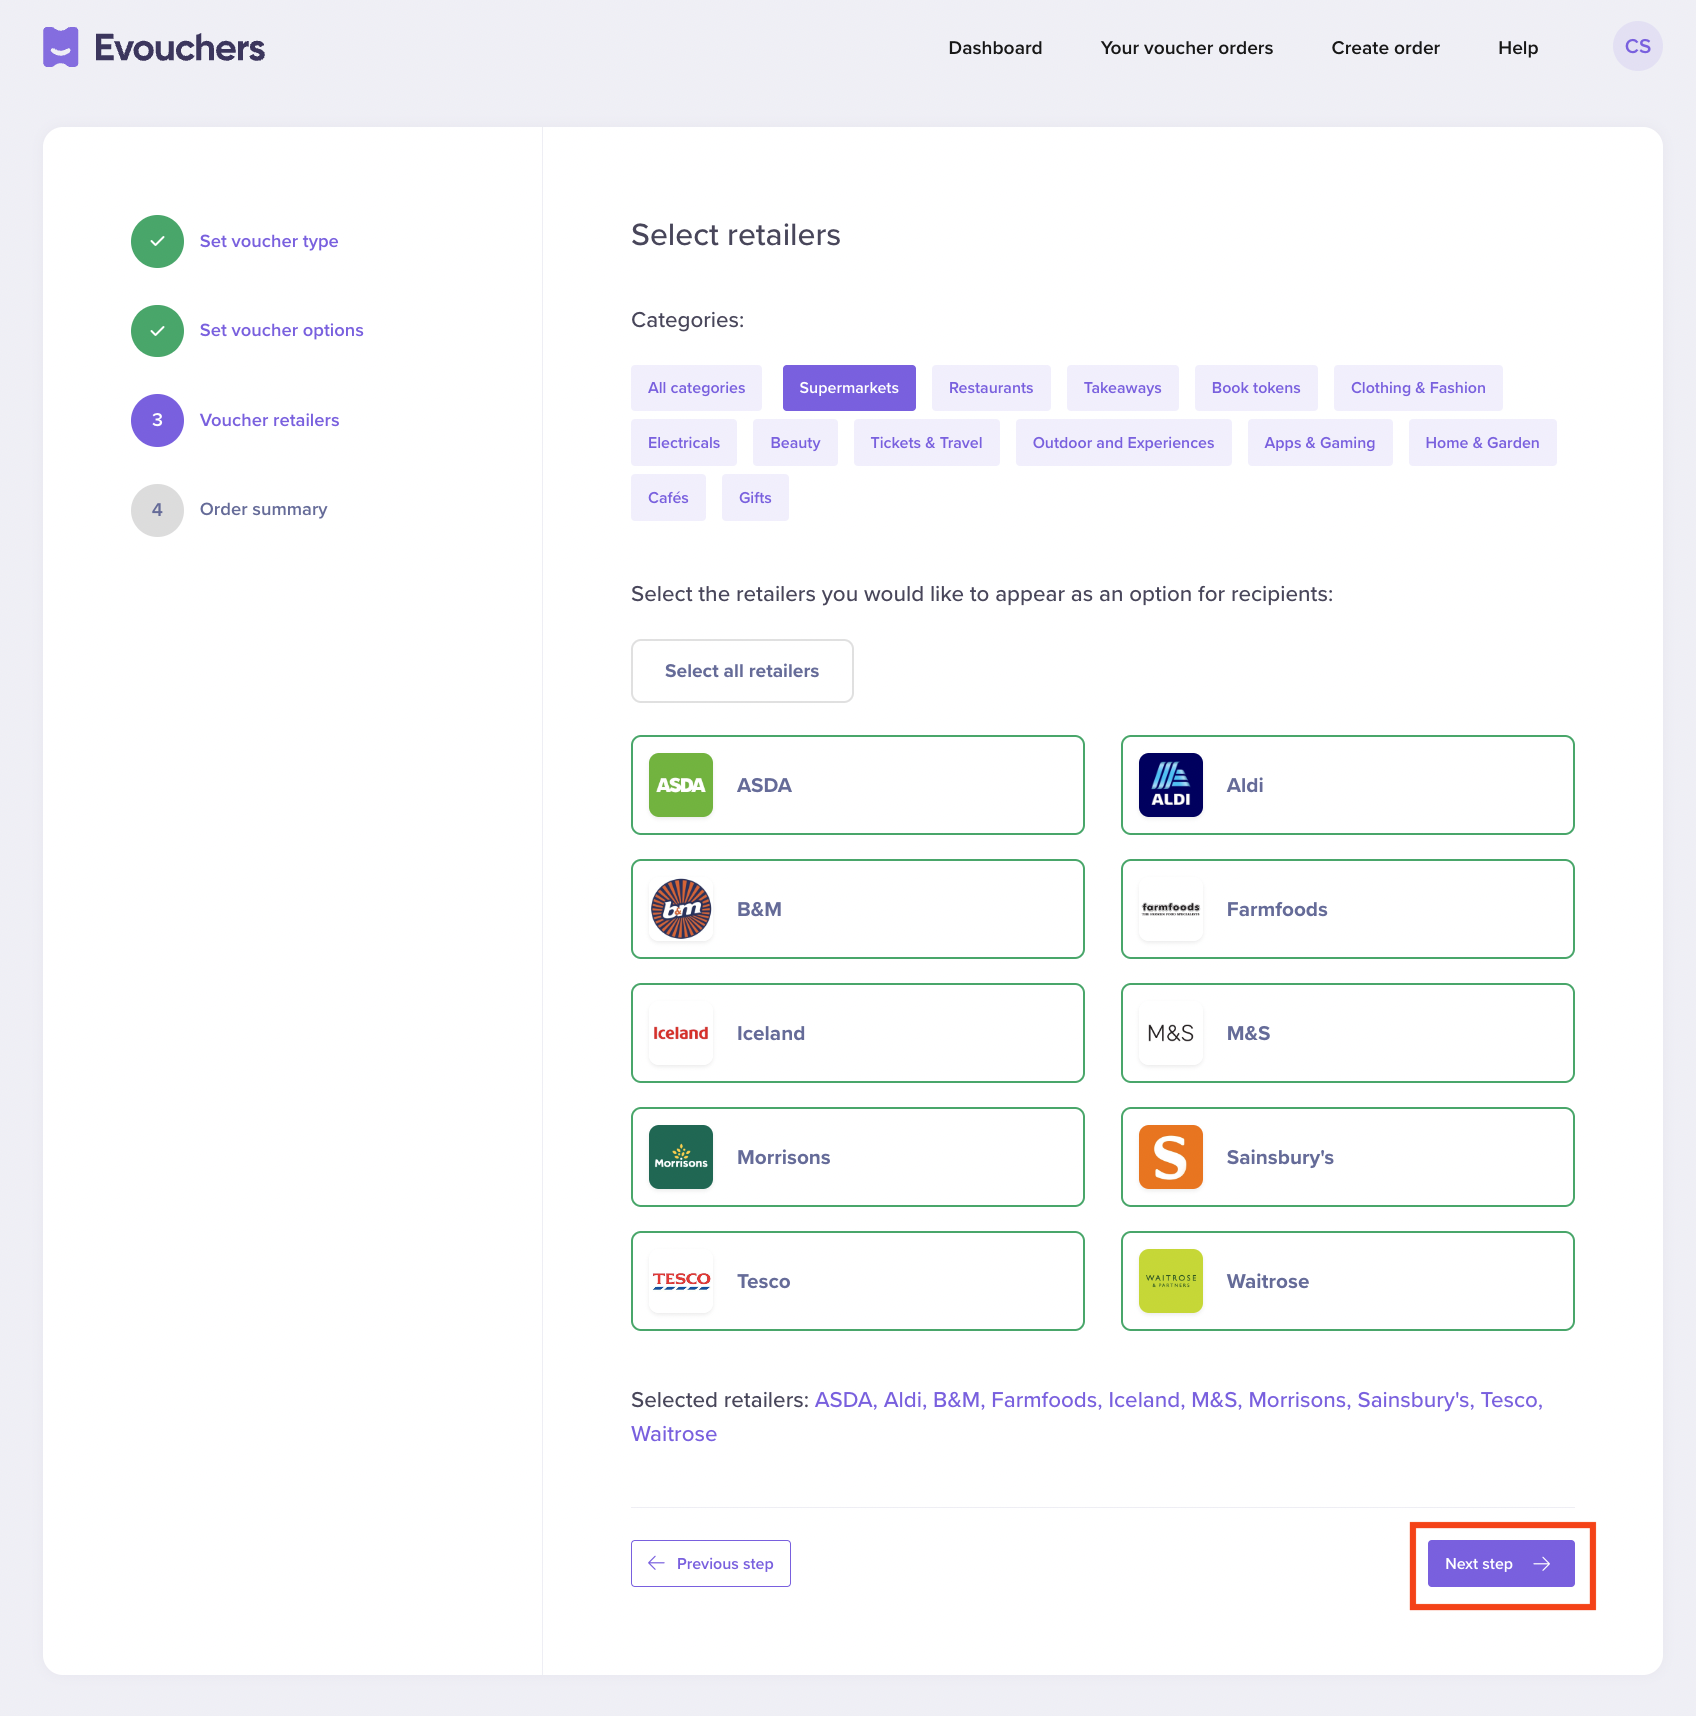
Task: Show All categories filter
Action: point(696,388)
